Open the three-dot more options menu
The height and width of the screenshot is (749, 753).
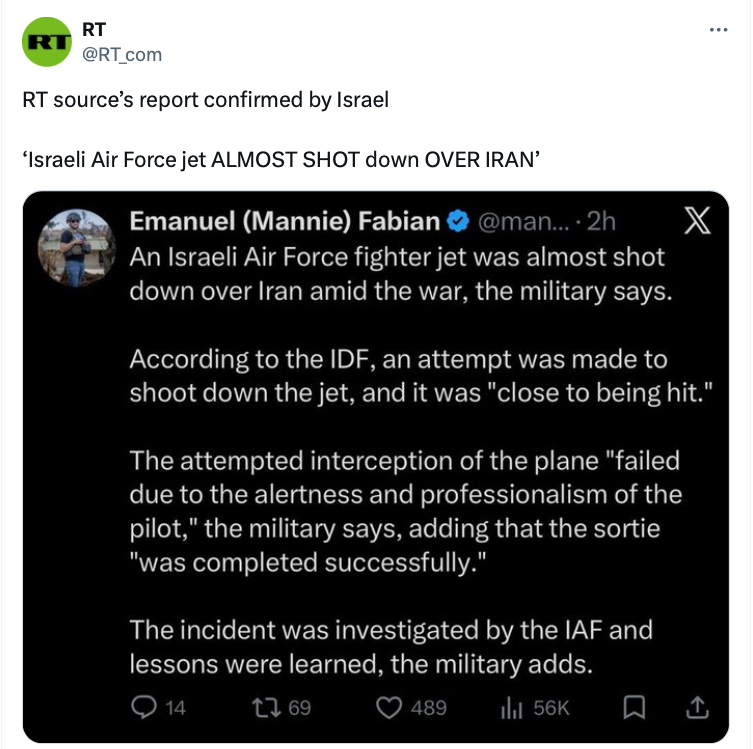(718, 29)
